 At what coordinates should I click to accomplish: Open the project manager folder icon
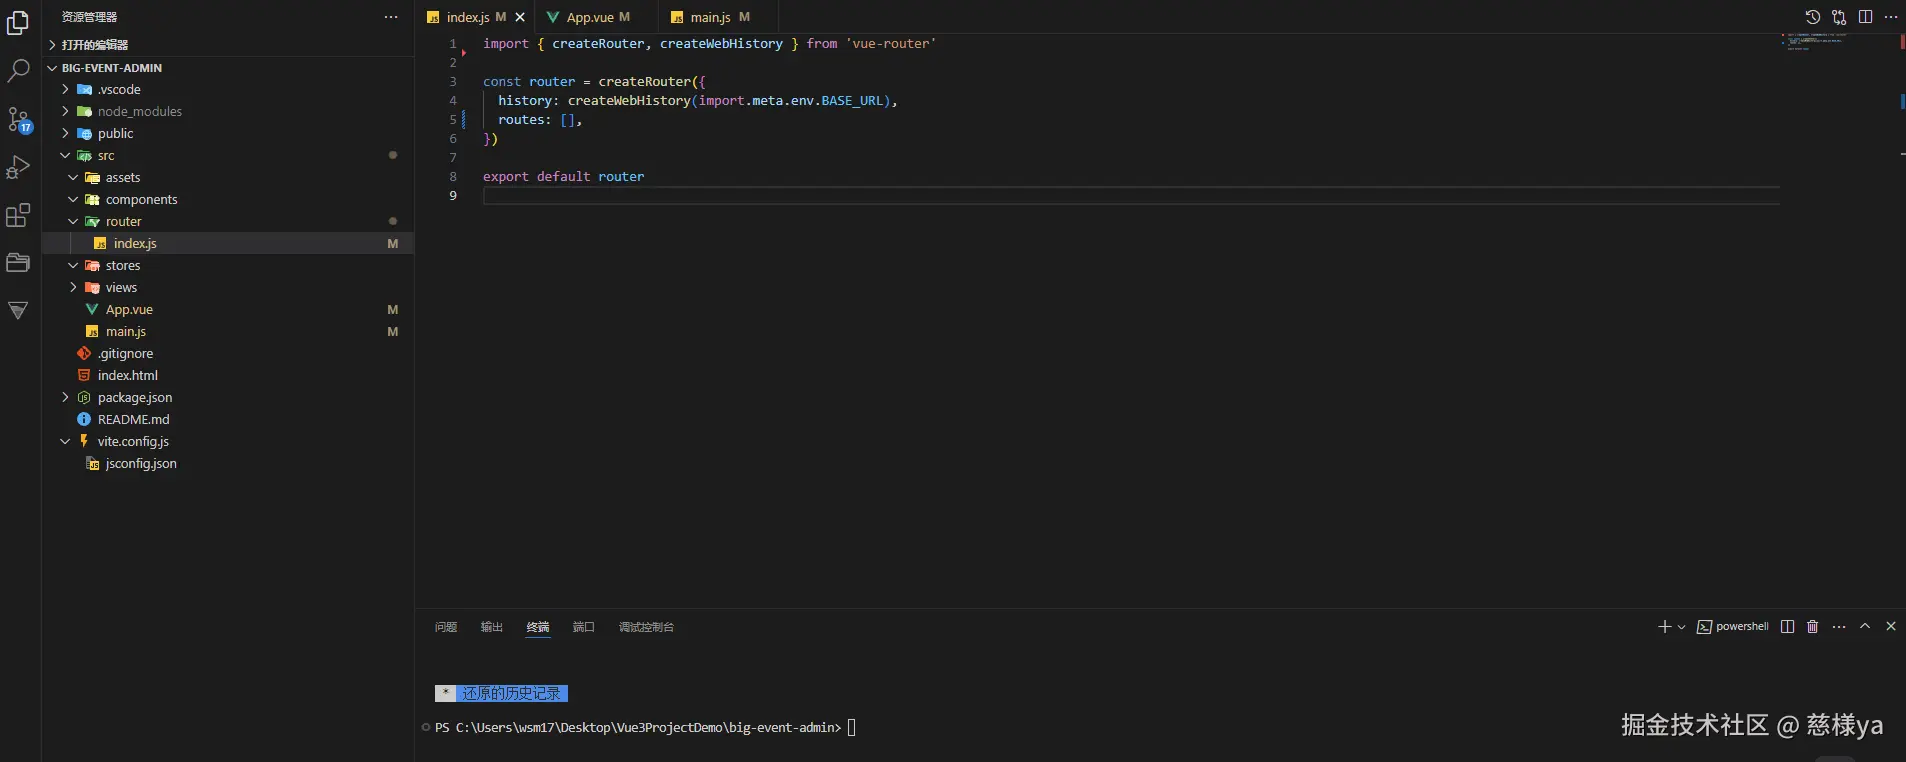[18, 263]
